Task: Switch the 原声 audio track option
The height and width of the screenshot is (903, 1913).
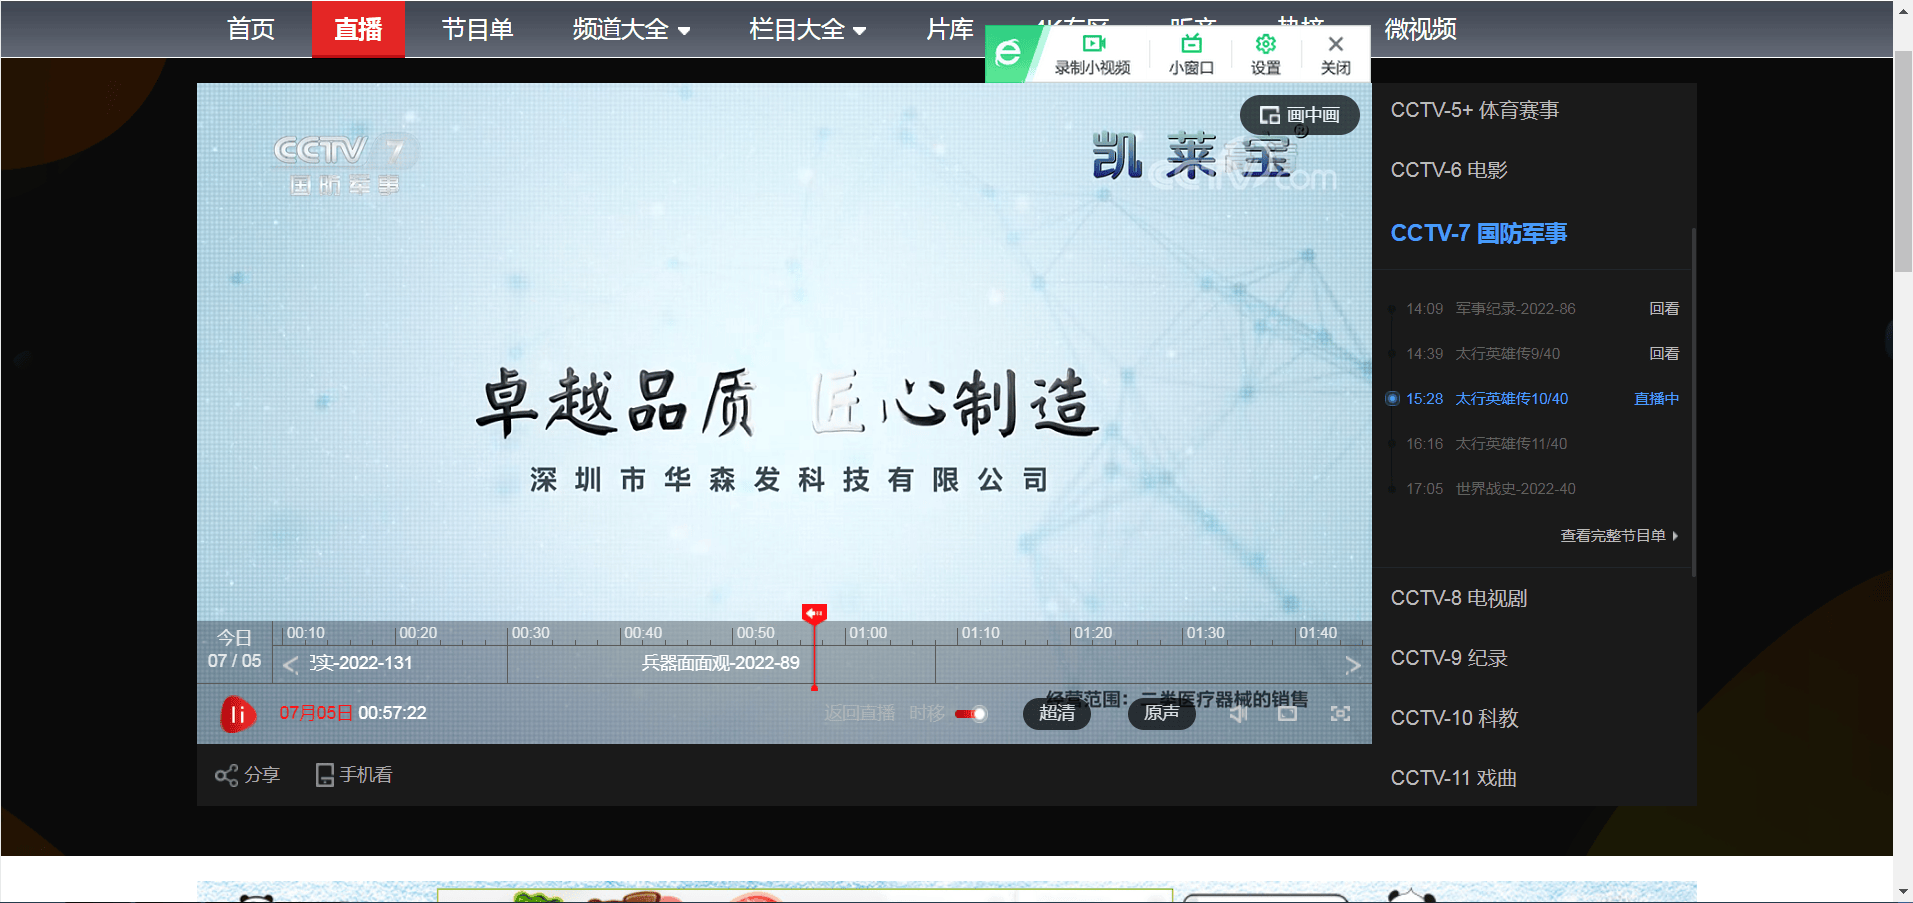Action: tap(1161, 714)
